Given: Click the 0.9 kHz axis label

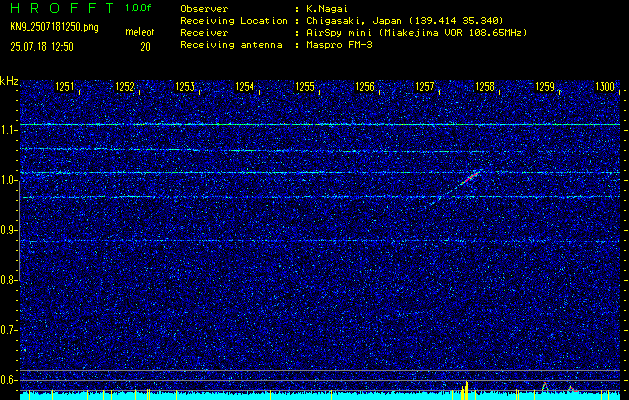Looking at the screenshot, I should tap(7, 230).
